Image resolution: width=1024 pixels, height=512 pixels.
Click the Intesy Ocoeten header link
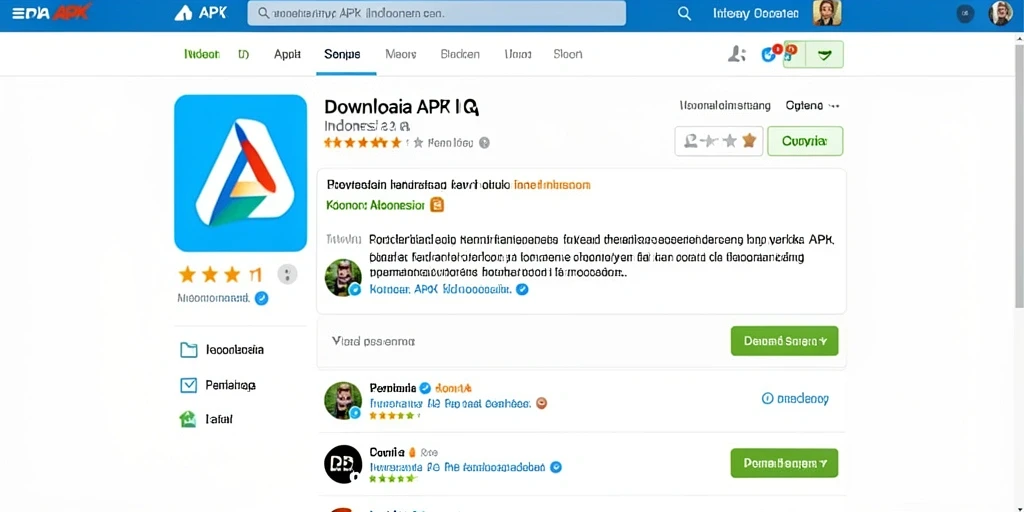tap(756, 13)
